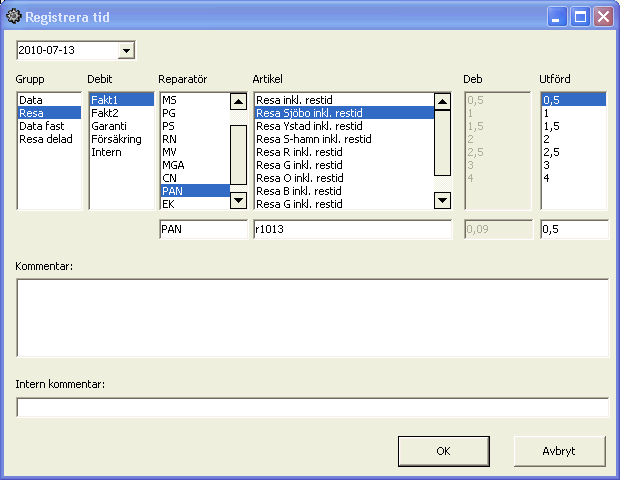Choose 'Garanti' in Debit list

[109, 126]
